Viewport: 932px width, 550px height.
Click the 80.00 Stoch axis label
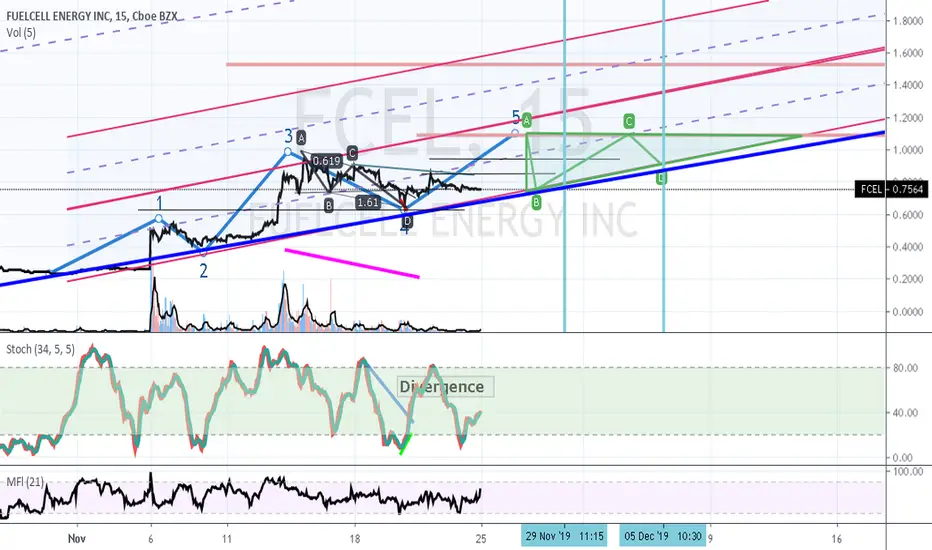coord(903,367)
